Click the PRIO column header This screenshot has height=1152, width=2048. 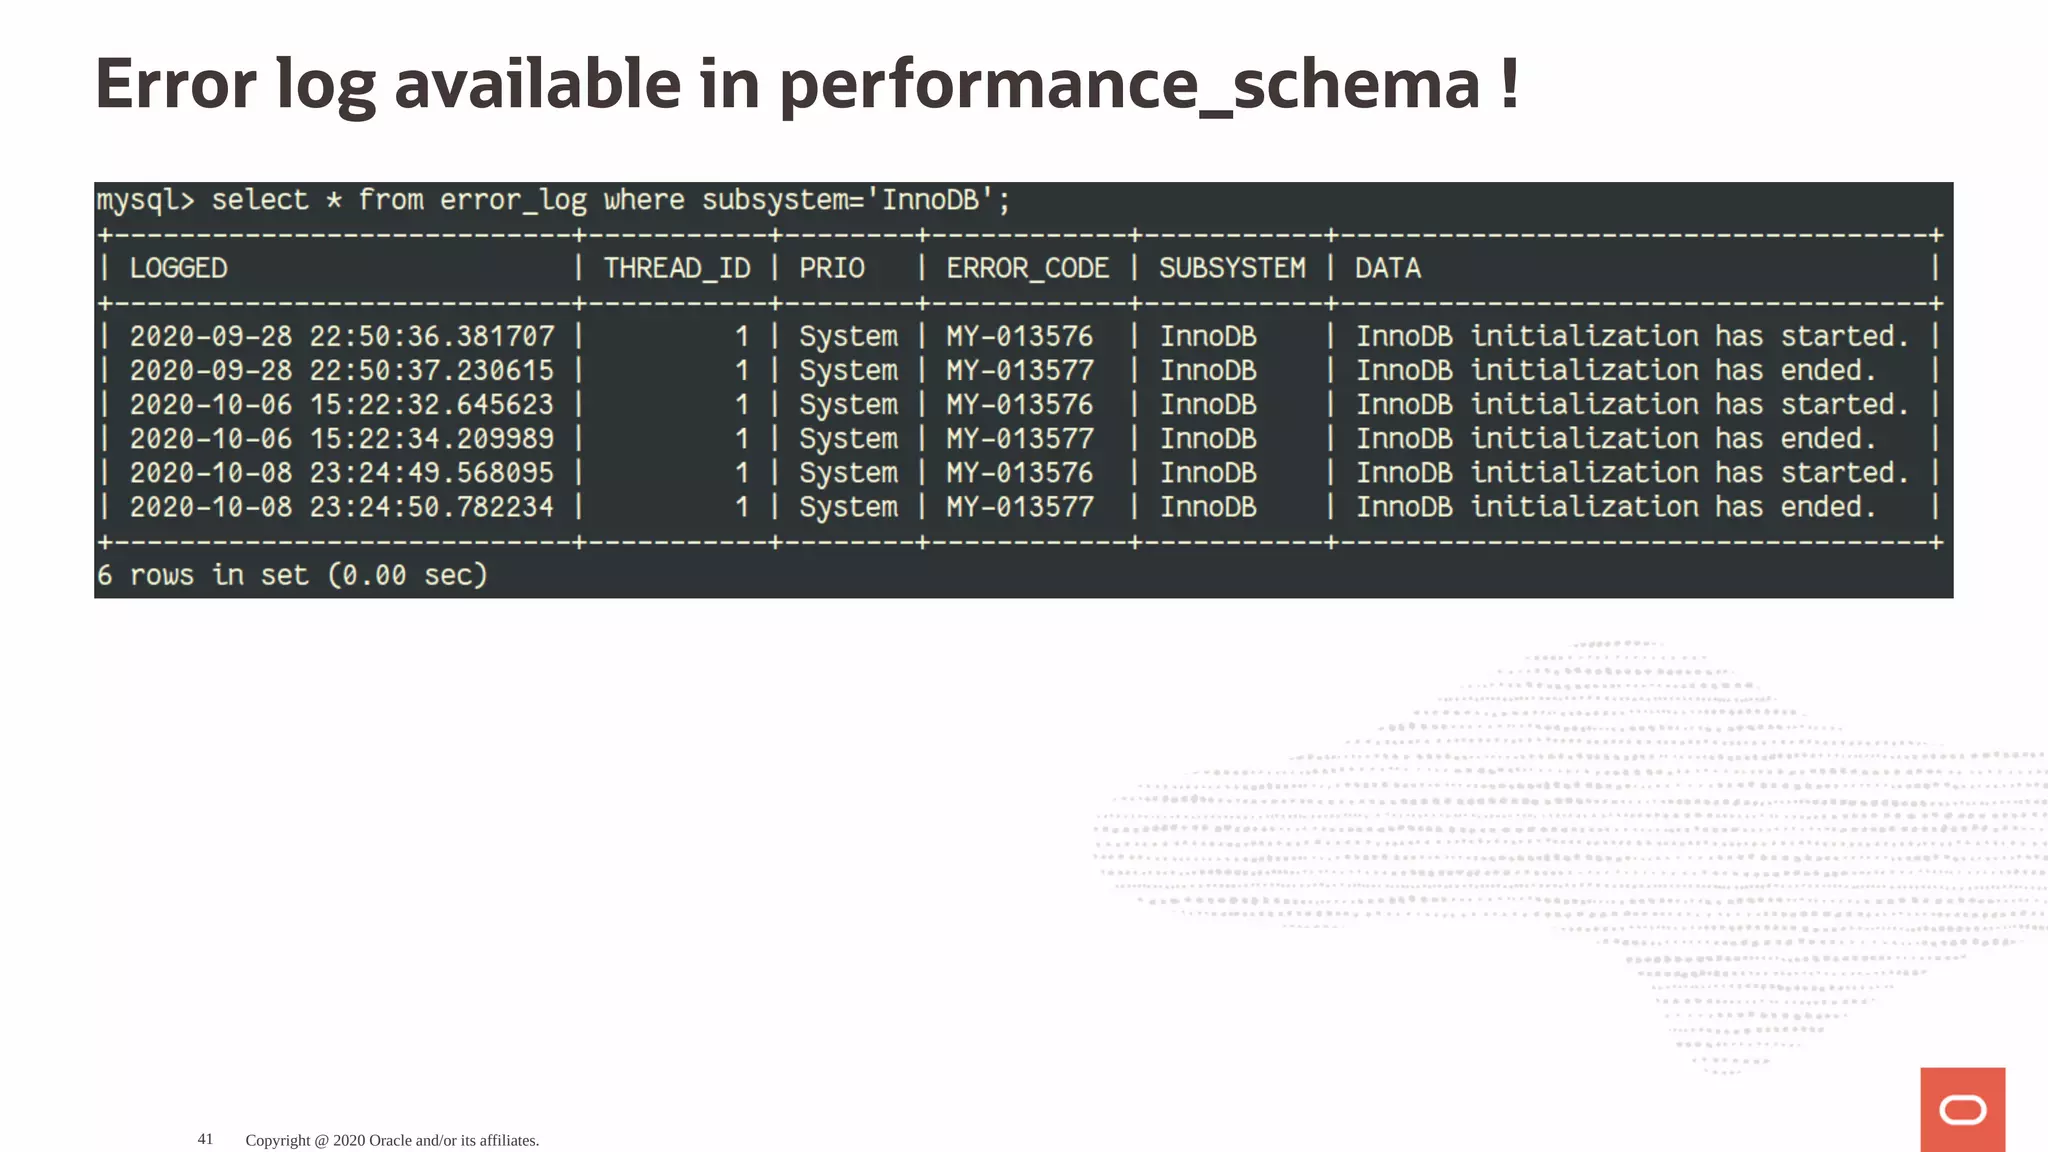pos(831,268)
